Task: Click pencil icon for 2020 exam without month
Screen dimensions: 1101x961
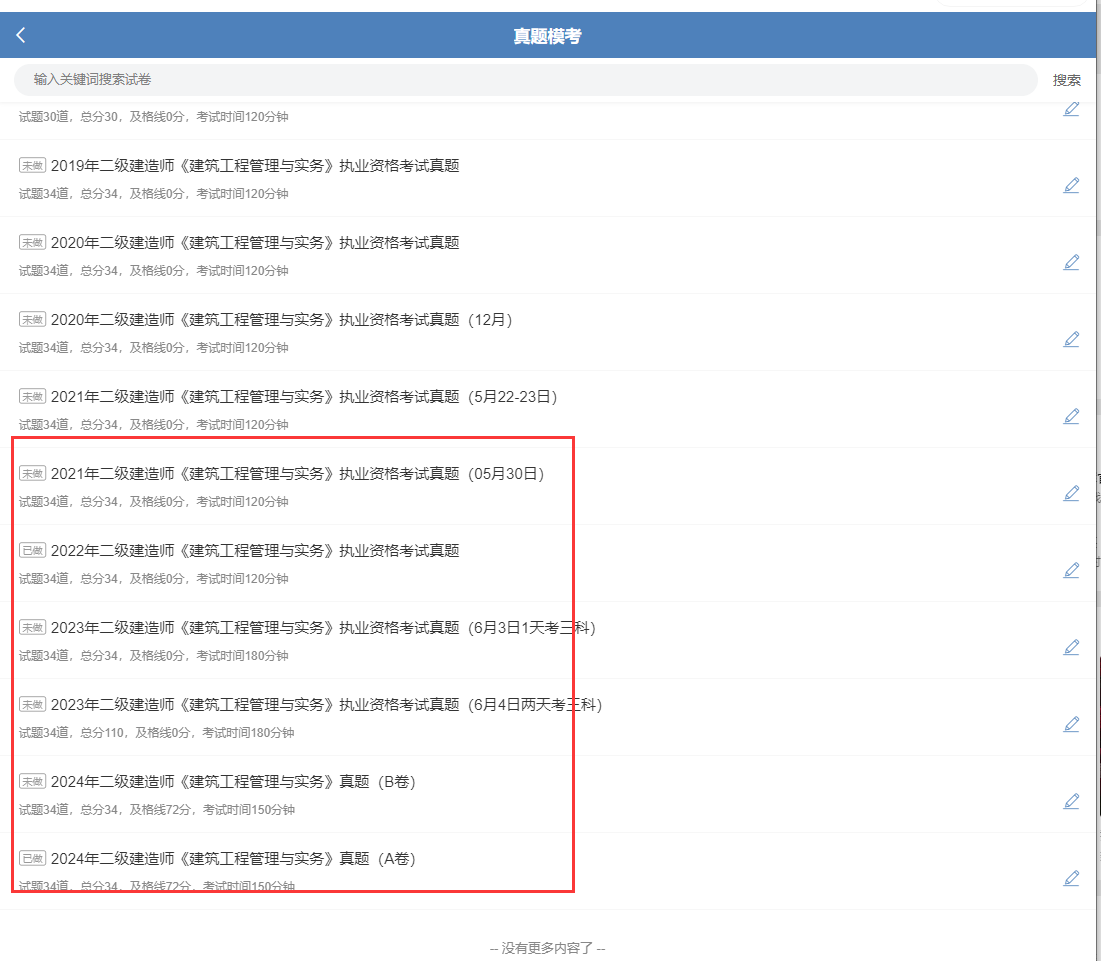Action: (1071, 263)
